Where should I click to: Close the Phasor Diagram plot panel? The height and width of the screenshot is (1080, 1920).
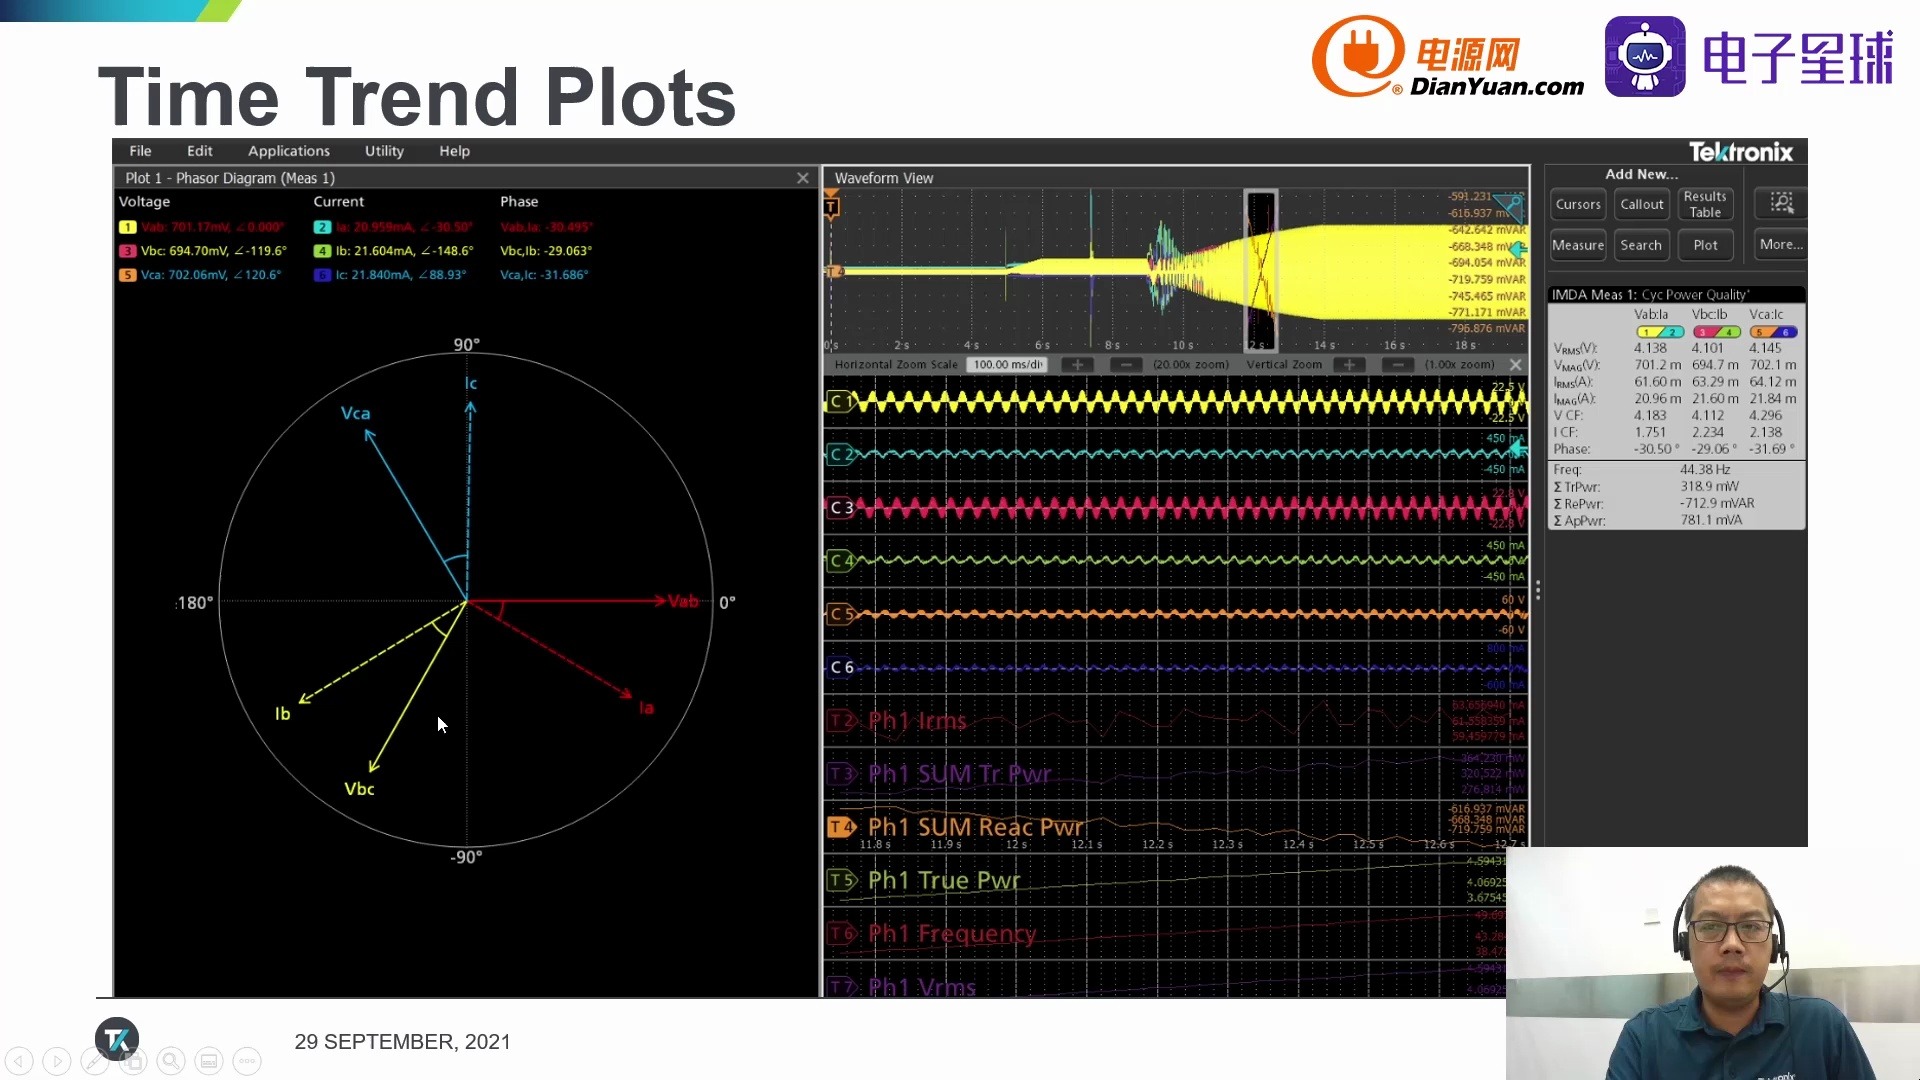[x=802, y=178]
